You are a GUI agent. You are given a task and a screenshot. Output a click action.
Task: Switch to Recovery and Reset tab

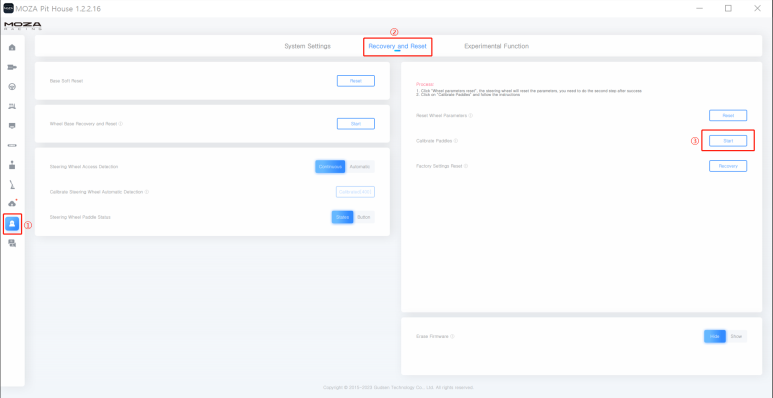[397, 46]
